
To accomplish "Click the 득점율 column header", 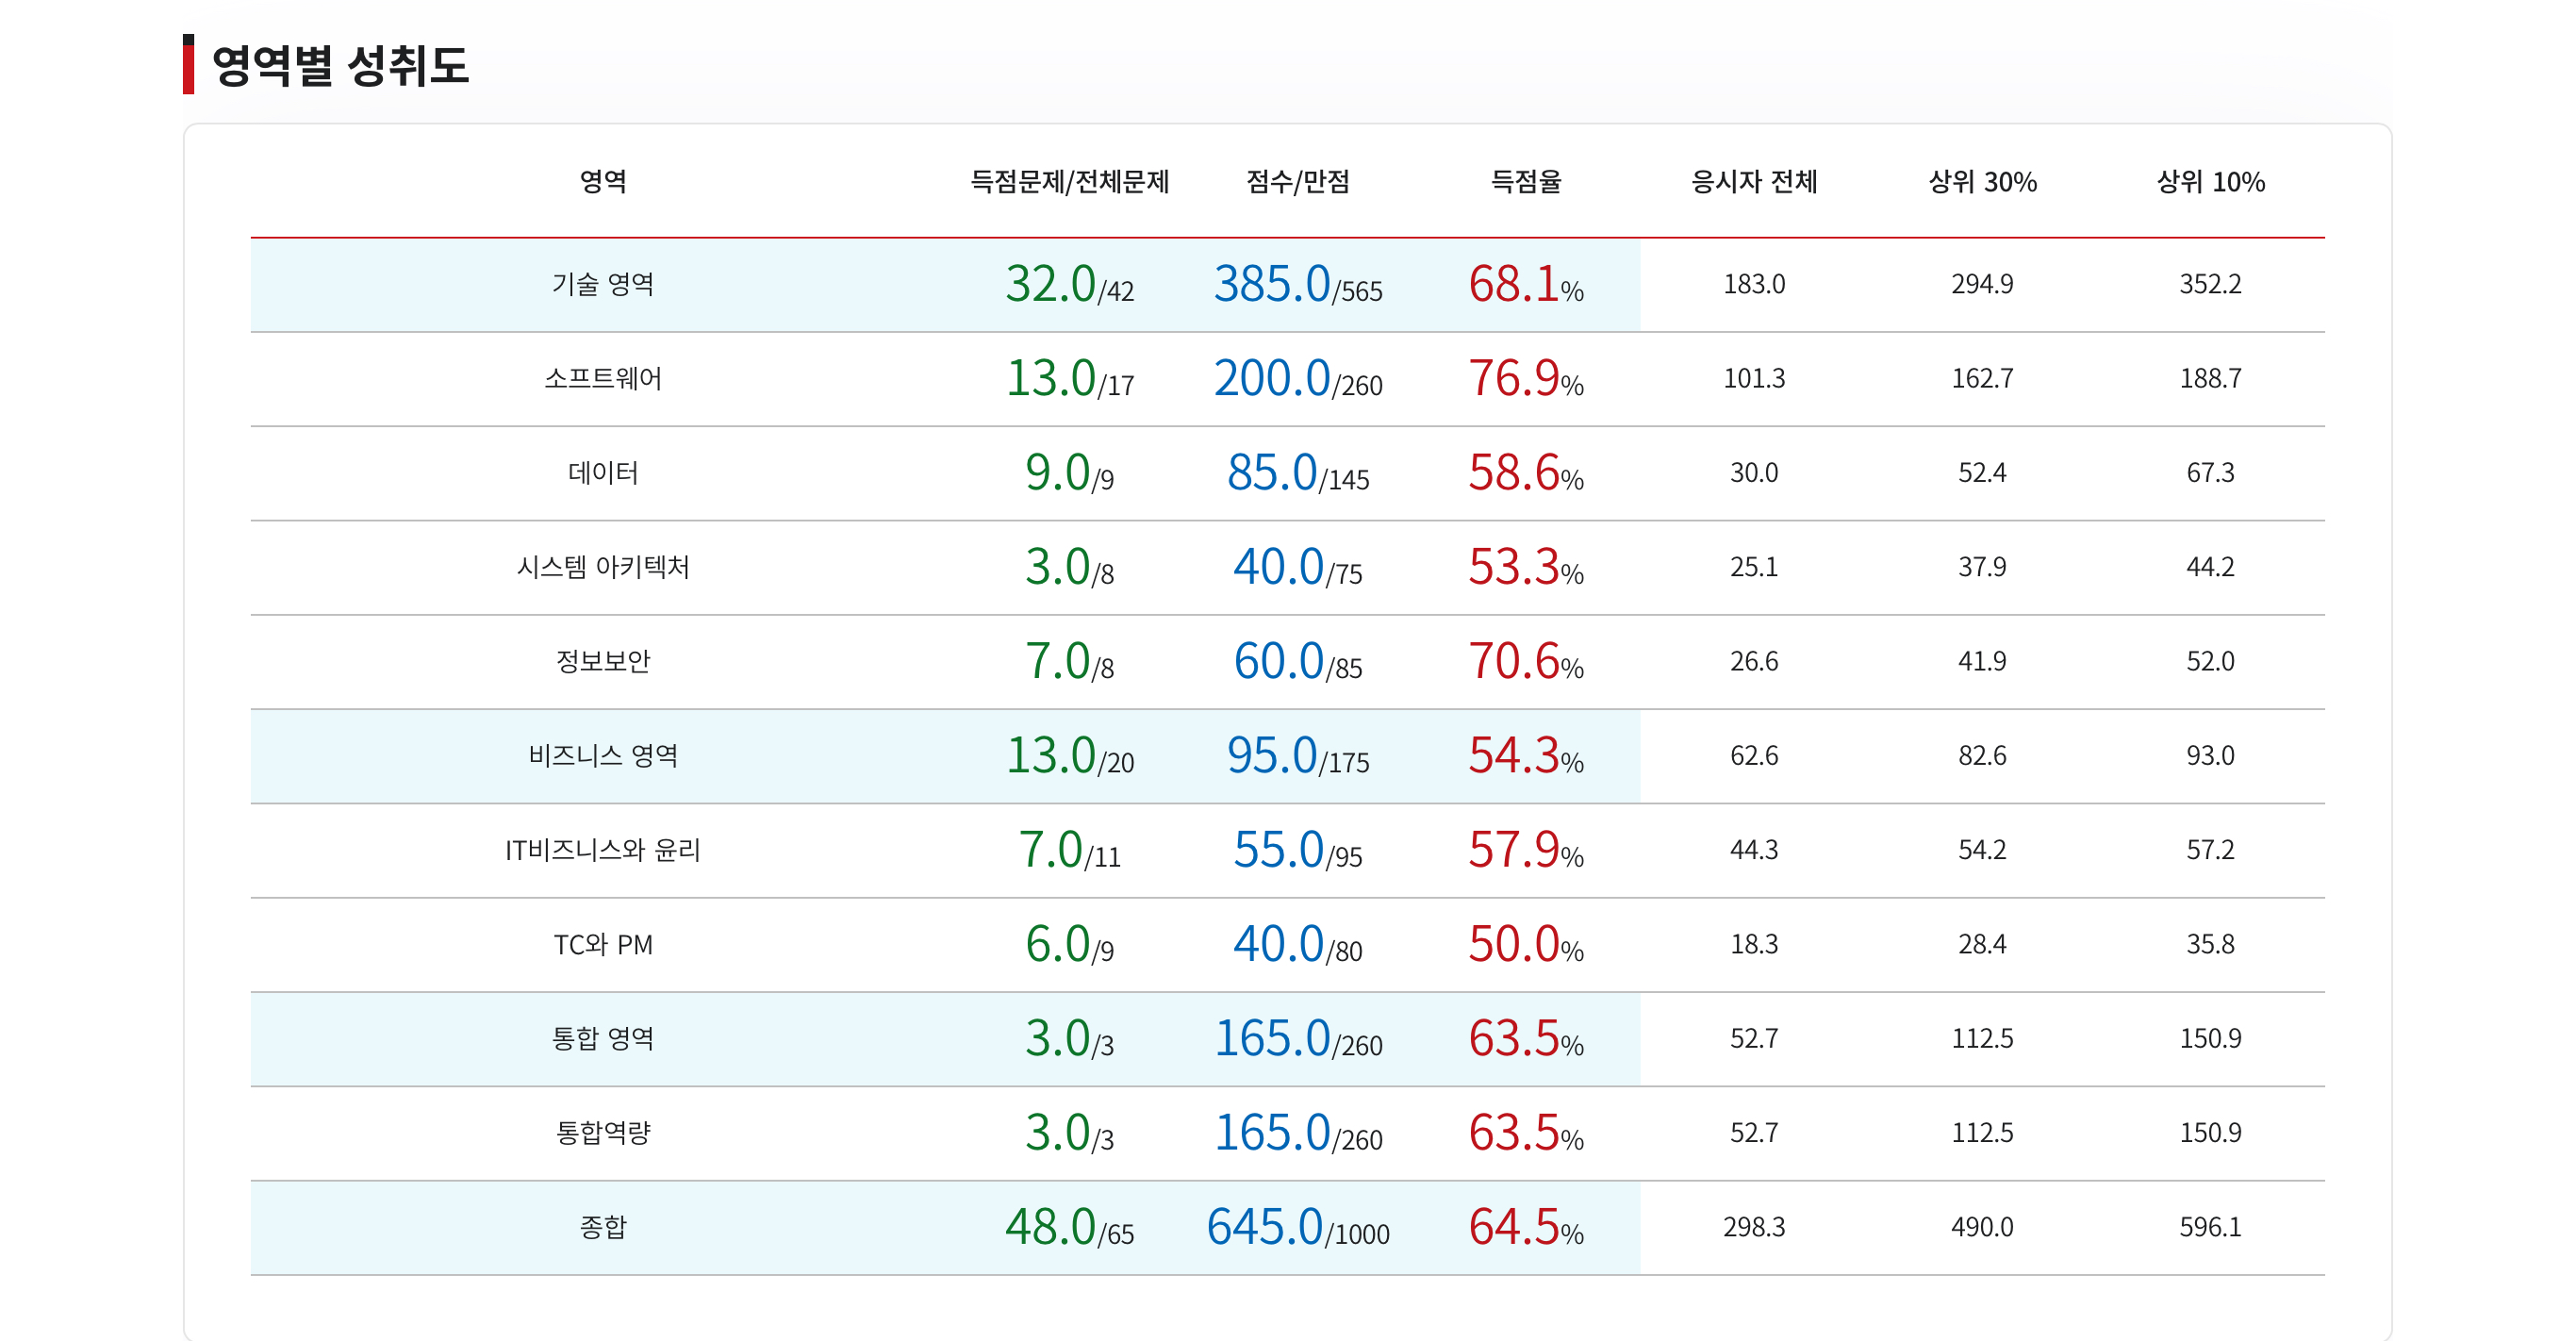I will click(x=1525, y=182).
